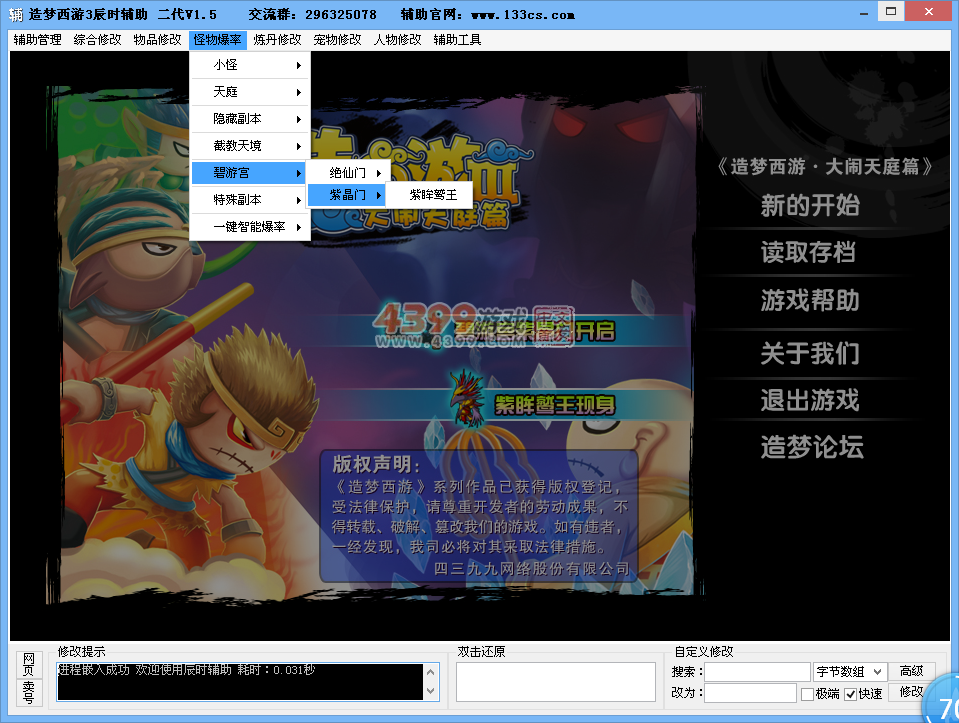
Task: Expand the 天庭 submenu
Action: click(x=250, y=92)
